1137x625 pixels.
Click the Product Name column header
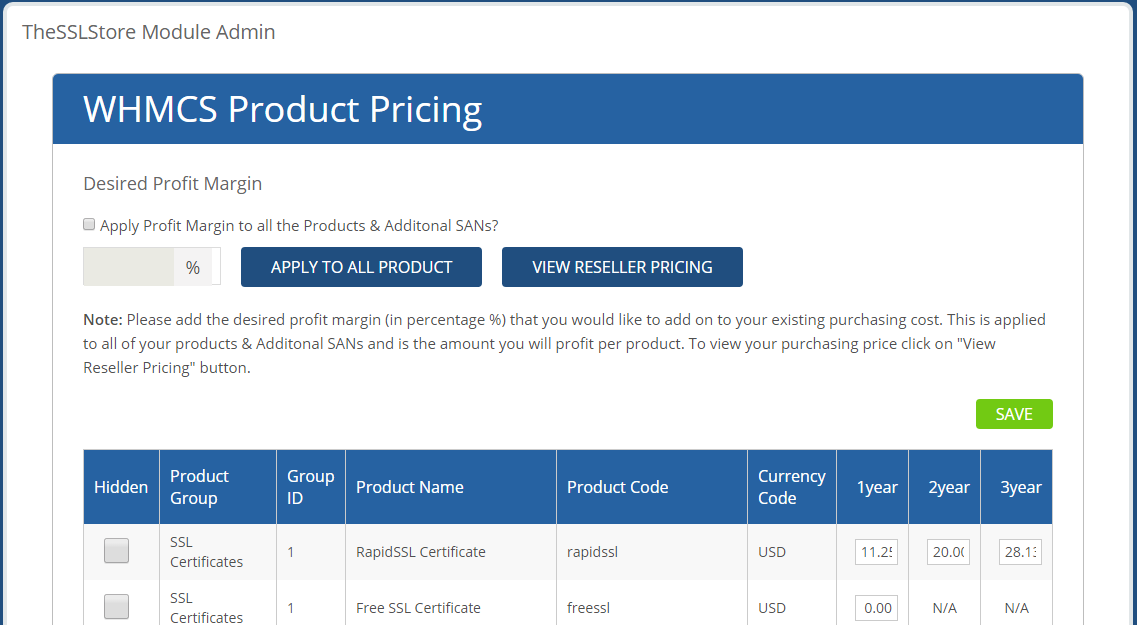coord(450,487)
